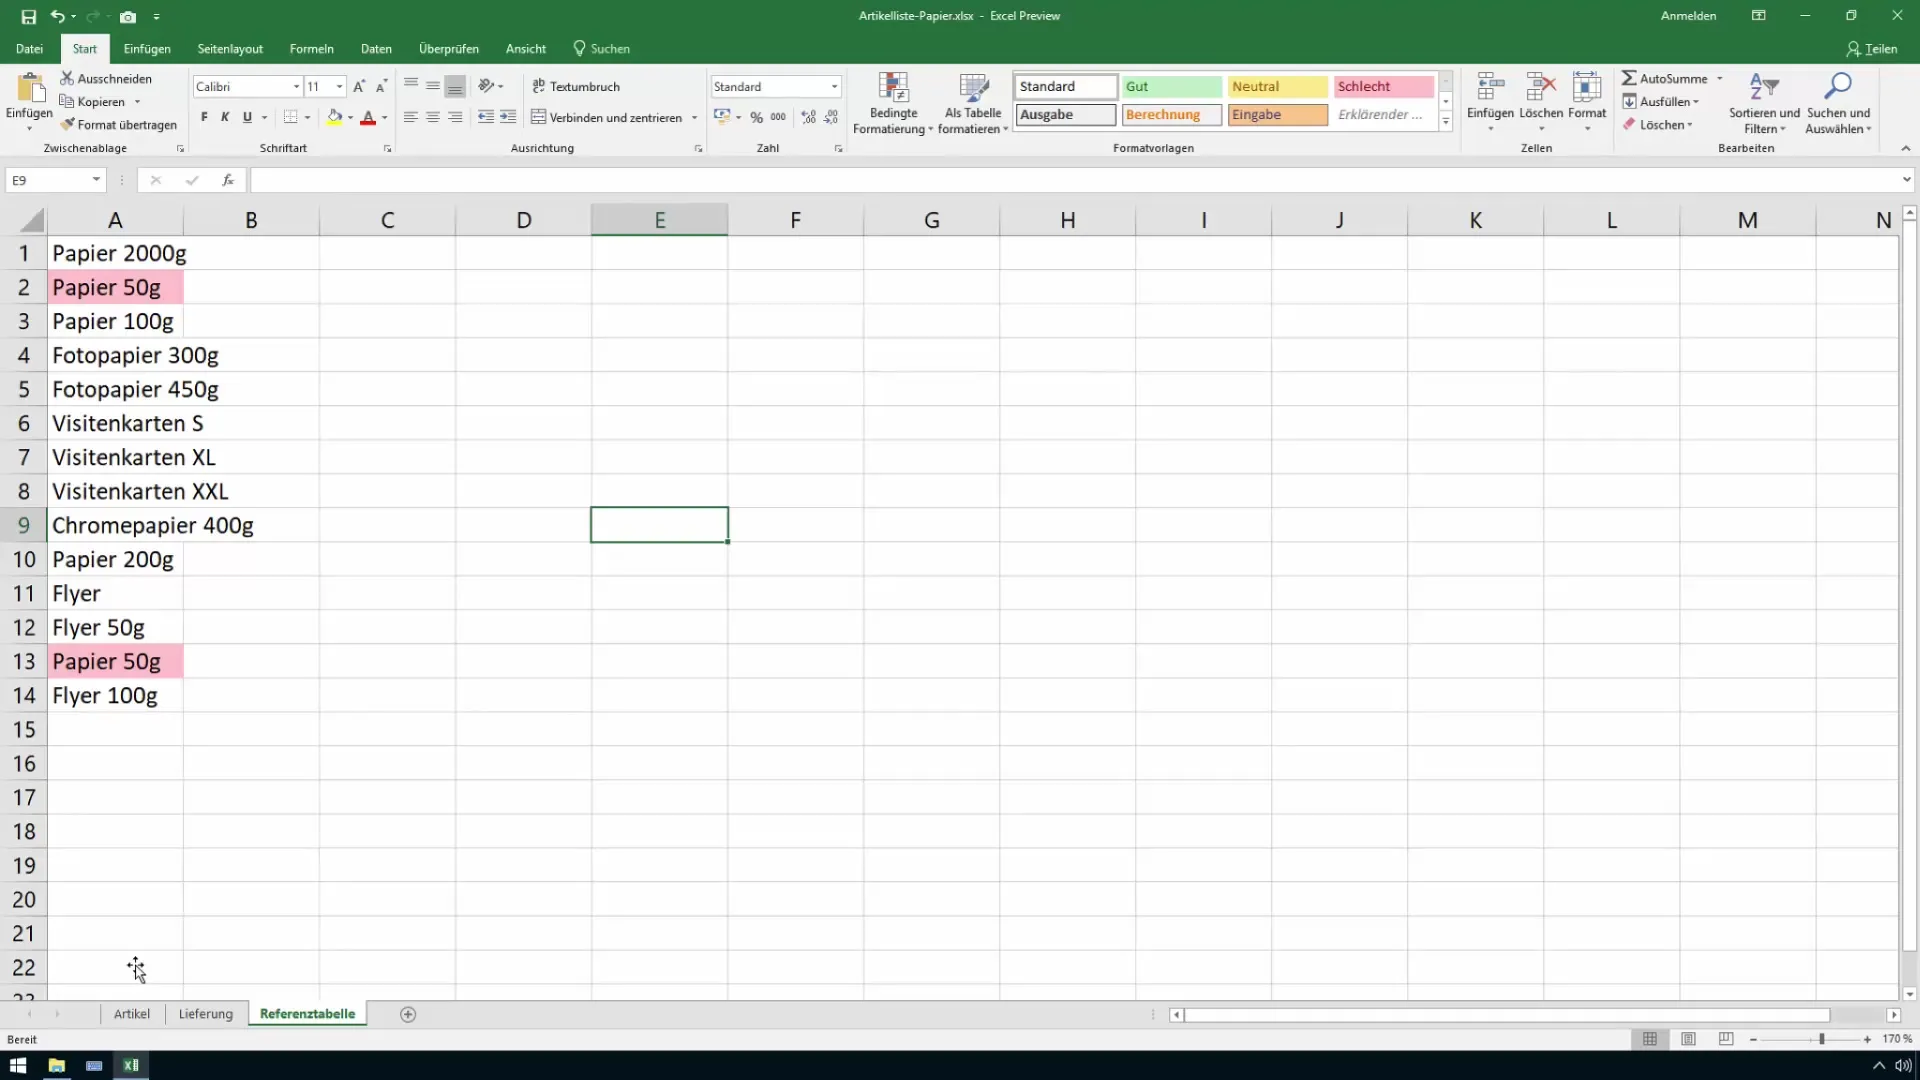Toggle center text alignment
The image size is (1920, 1080).
tap(433, 117)
